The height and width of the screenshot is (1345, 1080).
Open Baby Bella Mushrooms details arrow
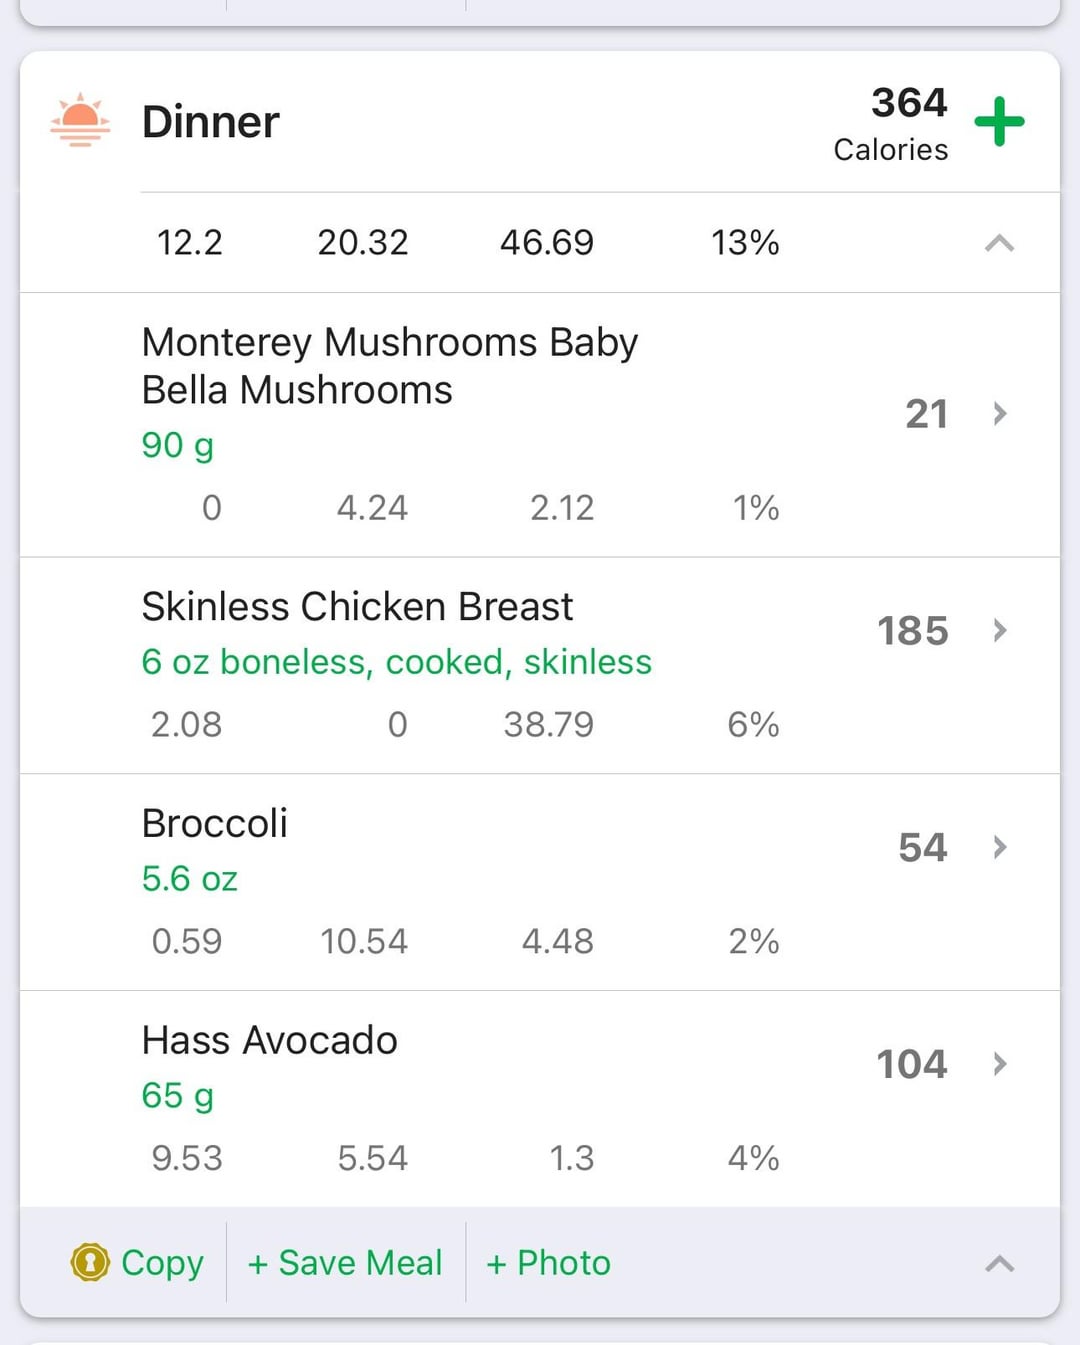(999, 413)
